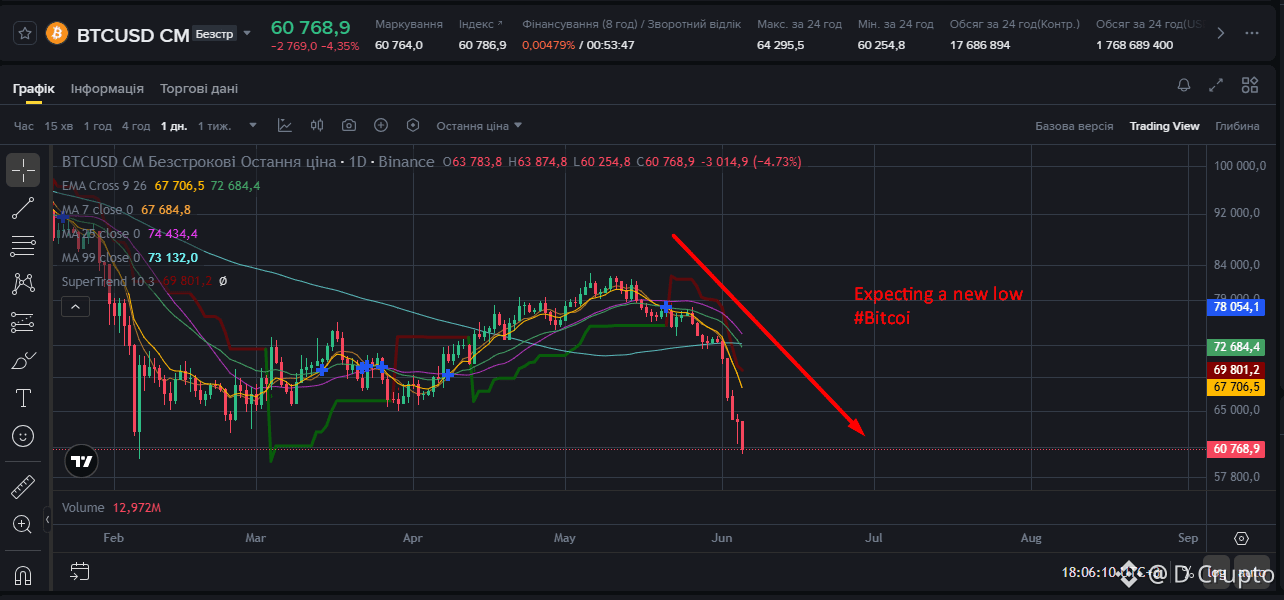Select the brush drawing tool
Viewport: 1284px width, 600px height.
tap(23, 360)
